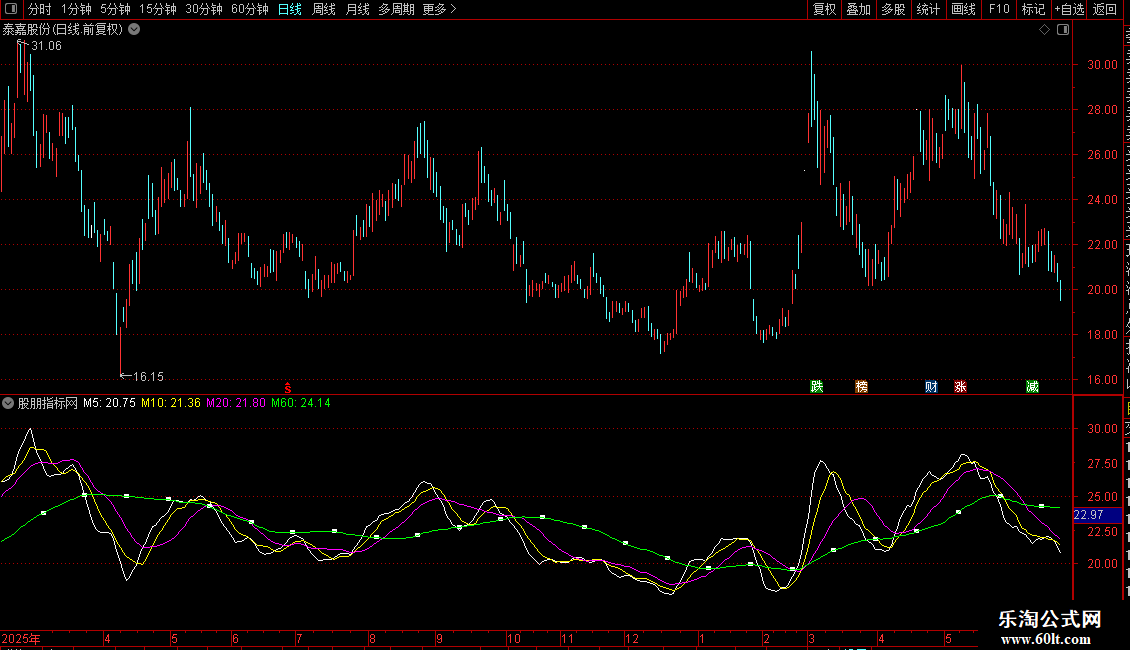Open dropdown beside 泰嘉股份 chart title

coord(134,30)
